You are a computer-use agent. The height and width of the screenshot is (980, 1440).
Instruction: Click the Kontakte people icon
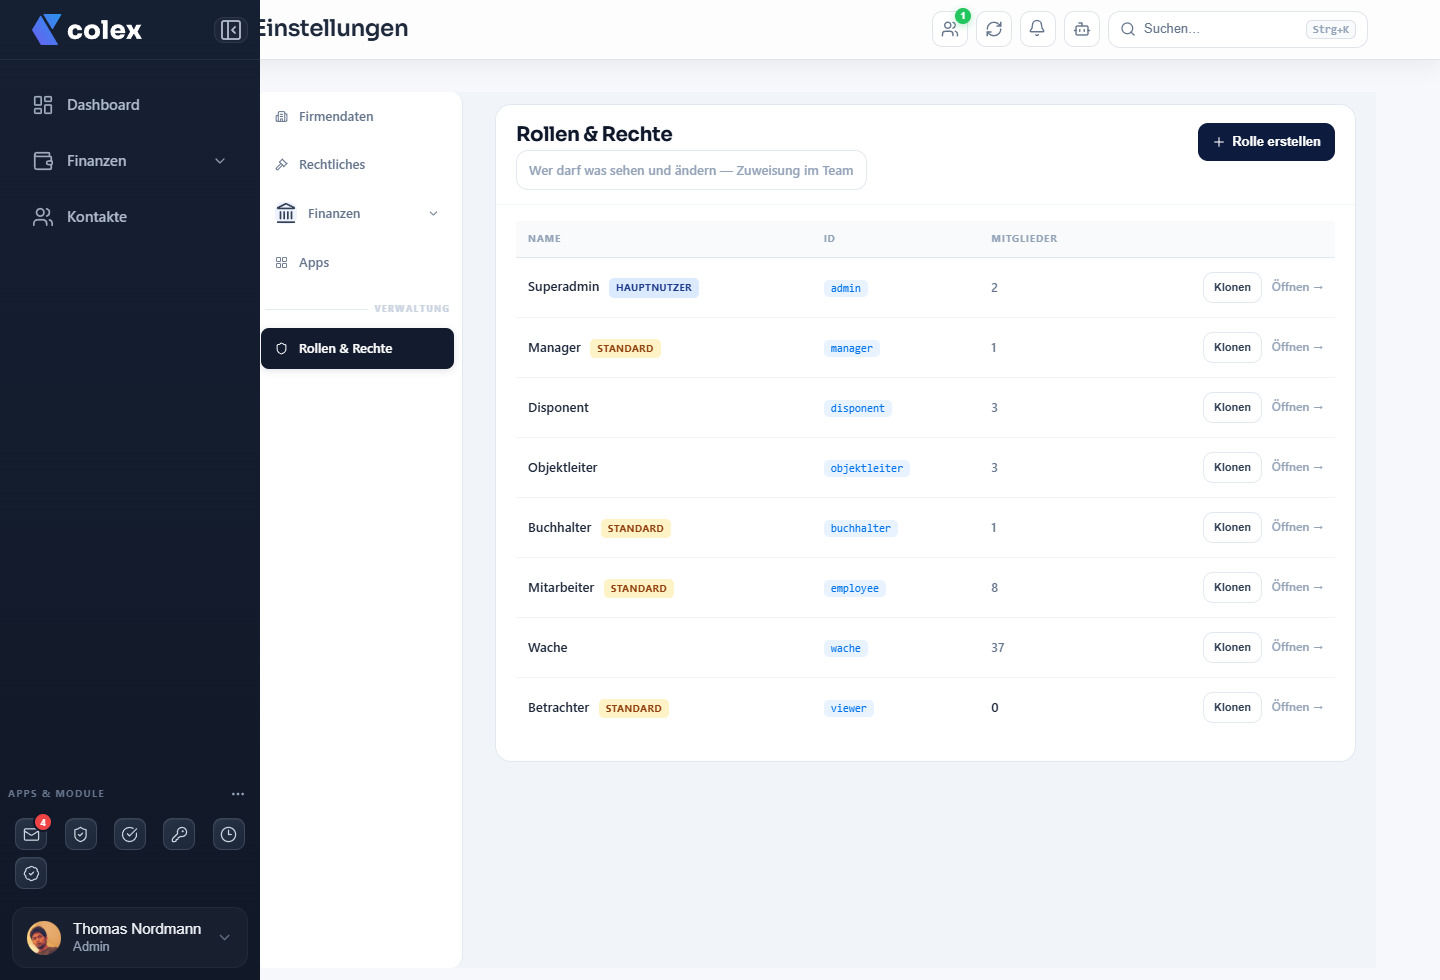tap(43, 217)
